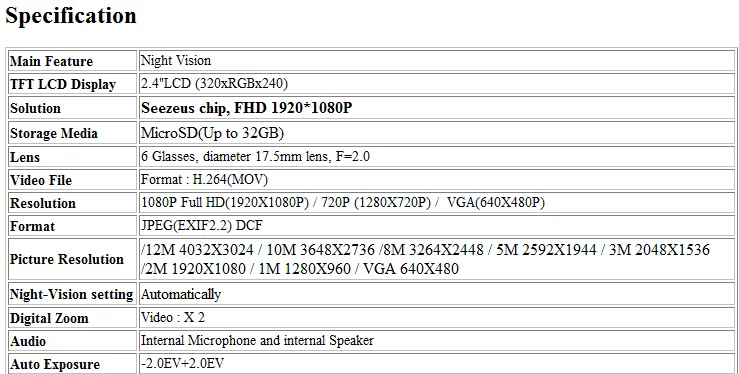This screenshot has height=374, width=739.
Task: Click the Solution row label
Action: tap(35, 108)
